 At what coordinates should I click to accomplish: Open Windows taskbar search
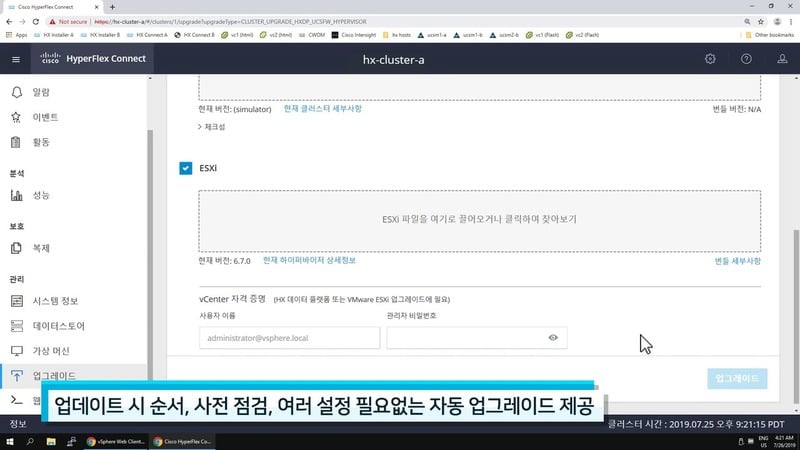tap(30, 441)
